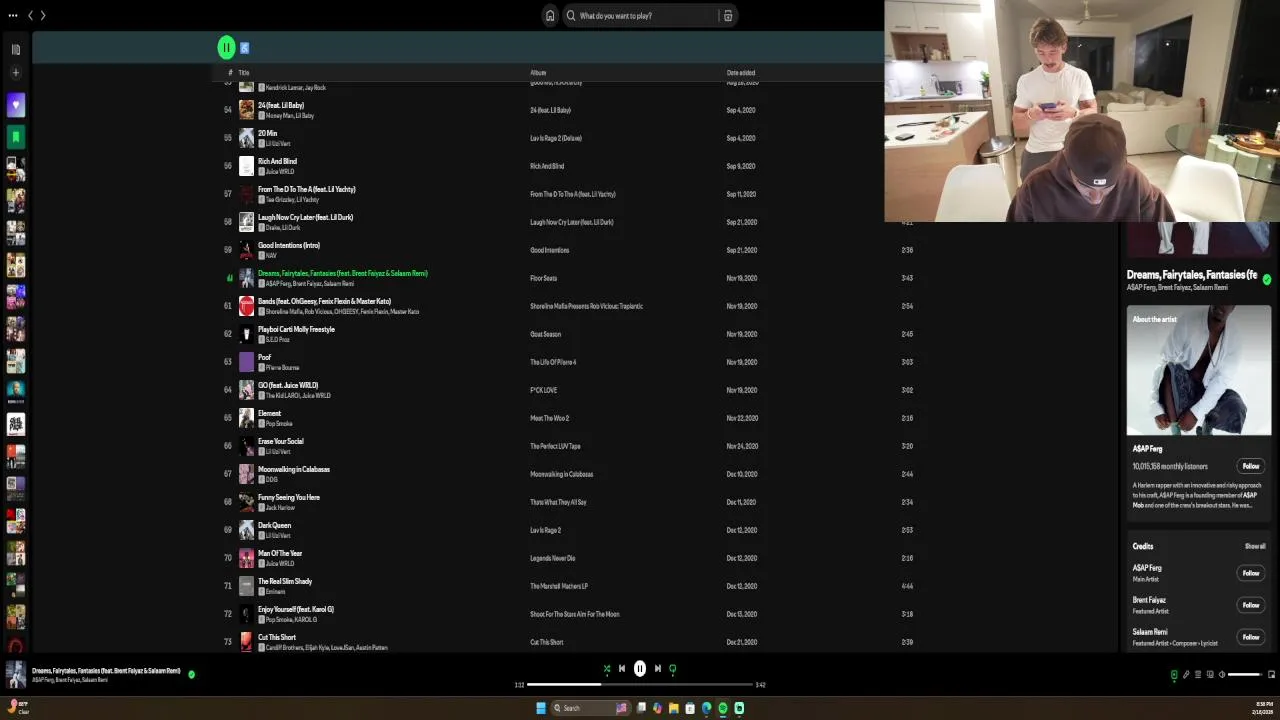
Task: Click the blue icon beside the green pause button
Action: 245,47
